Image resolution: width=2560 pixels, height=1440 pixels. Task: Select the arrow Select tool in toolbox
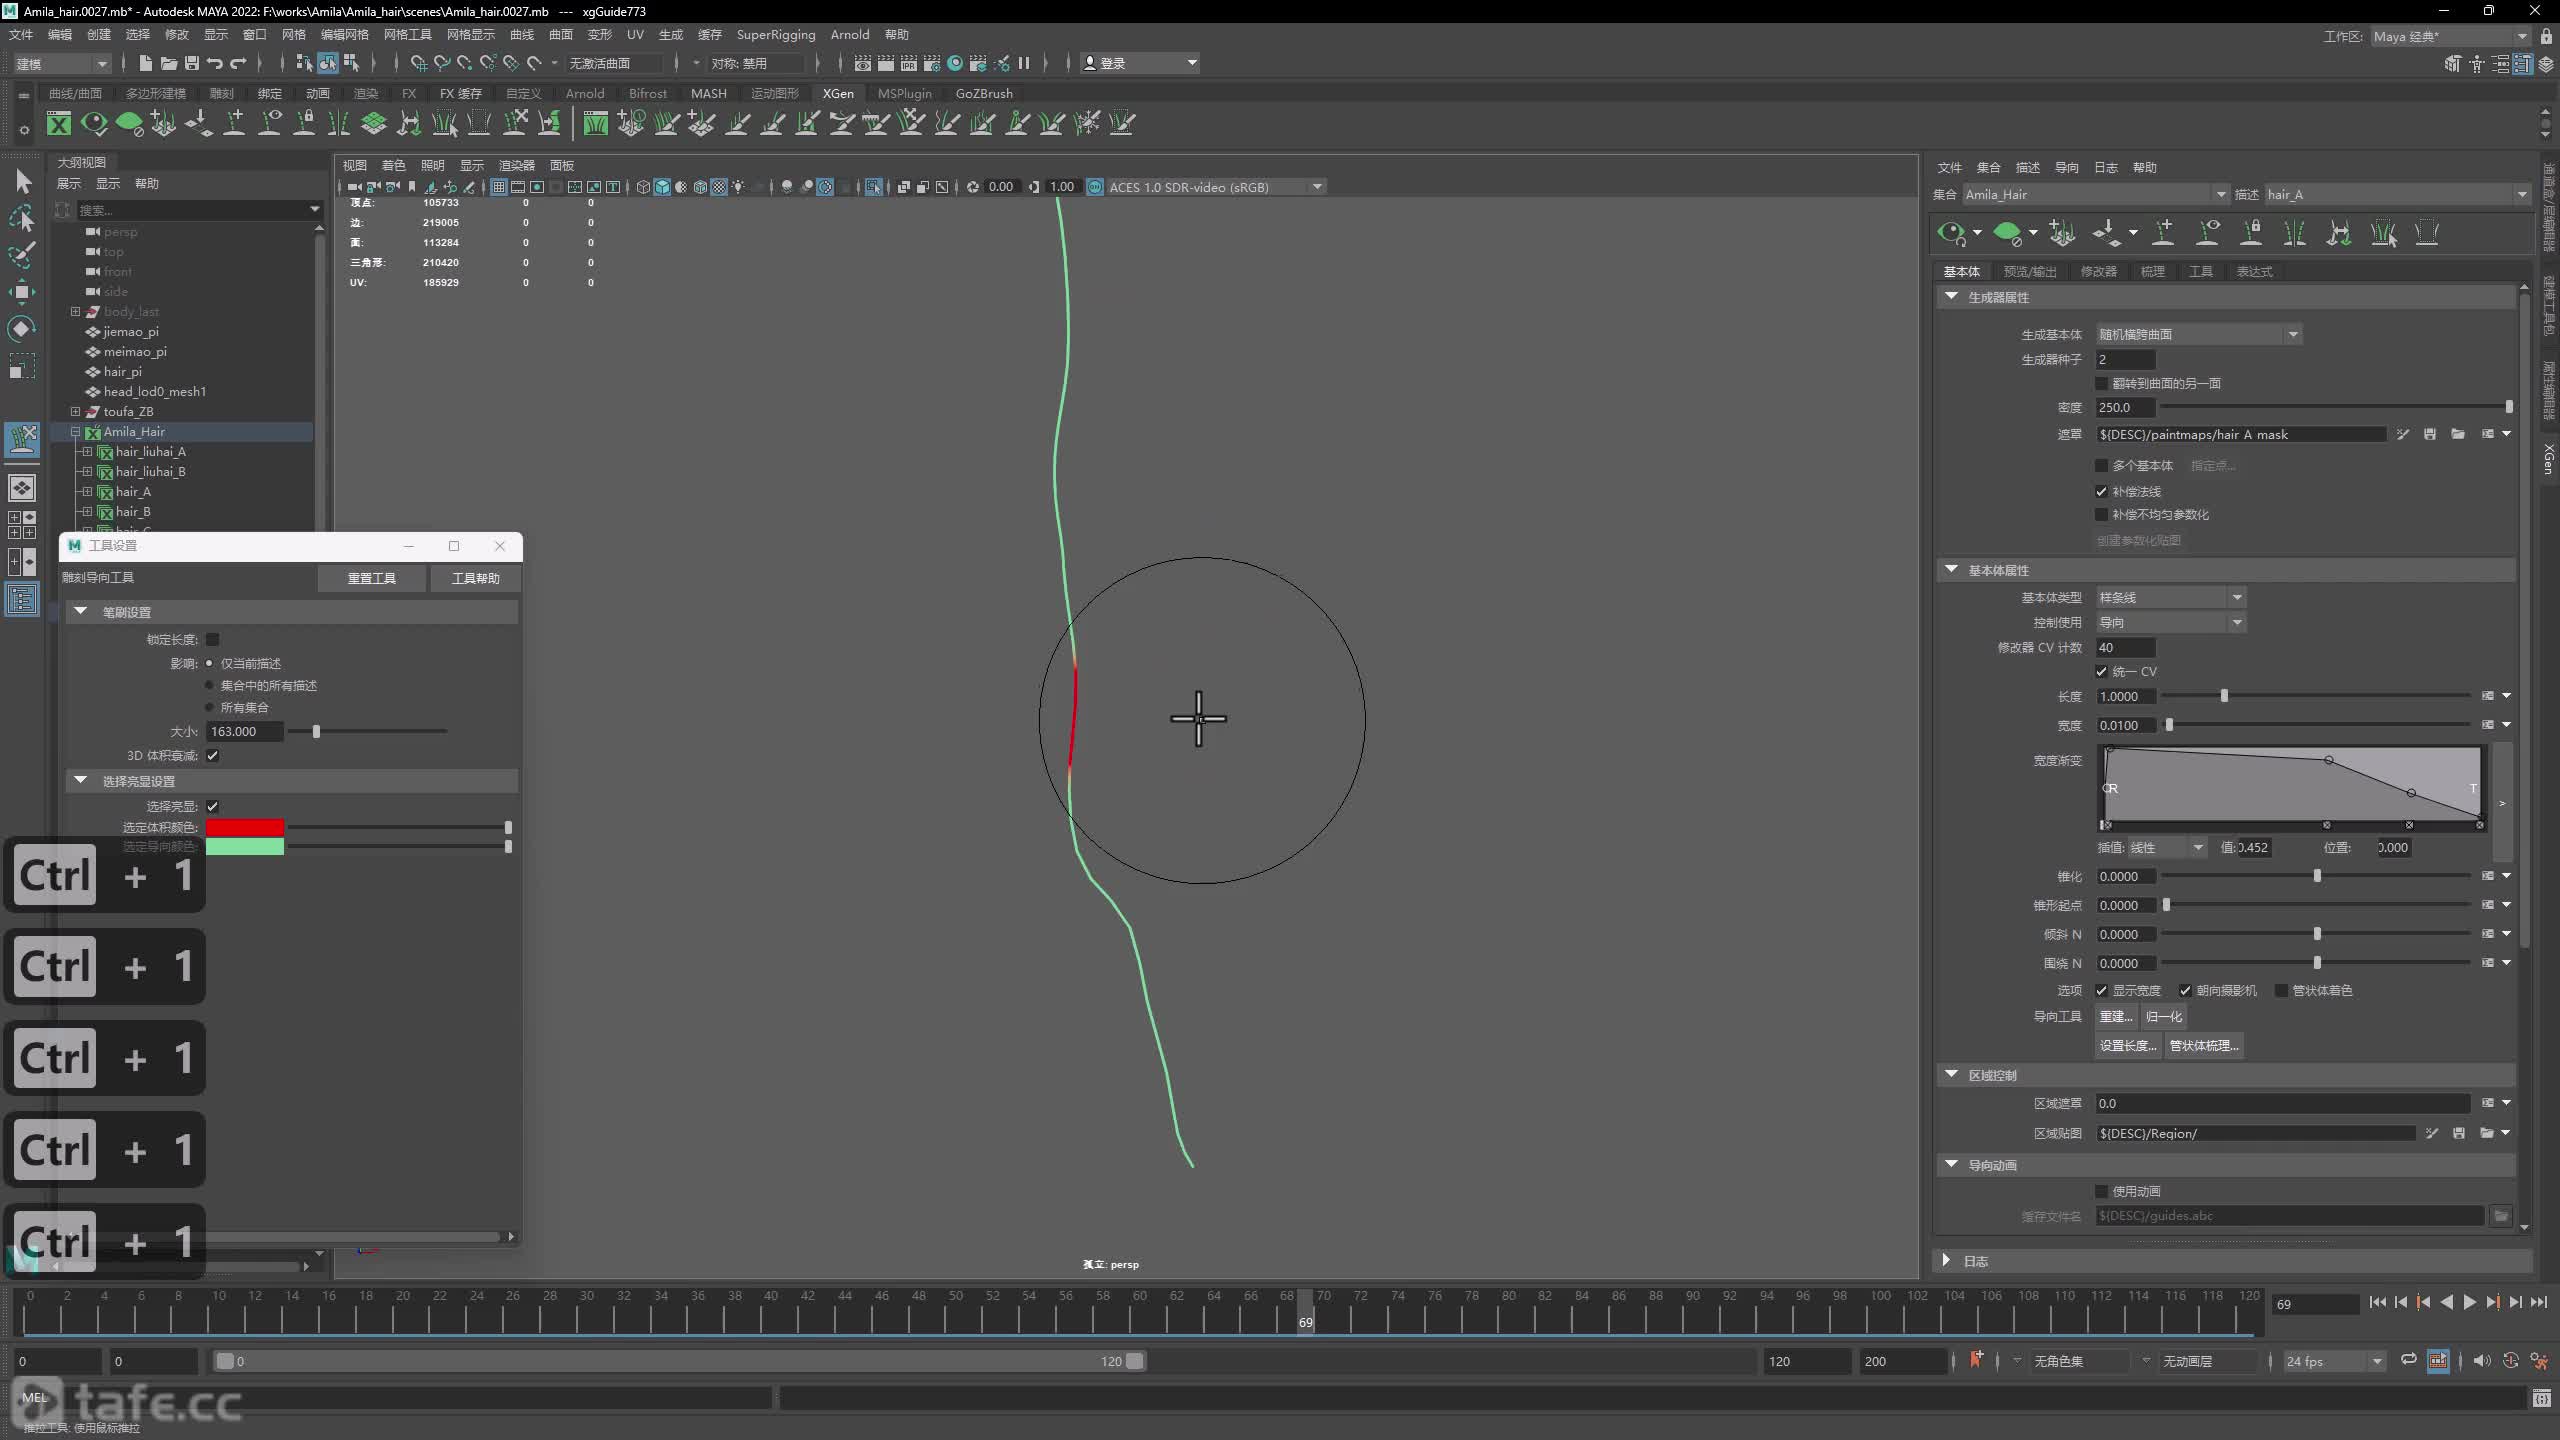point(23,181)
